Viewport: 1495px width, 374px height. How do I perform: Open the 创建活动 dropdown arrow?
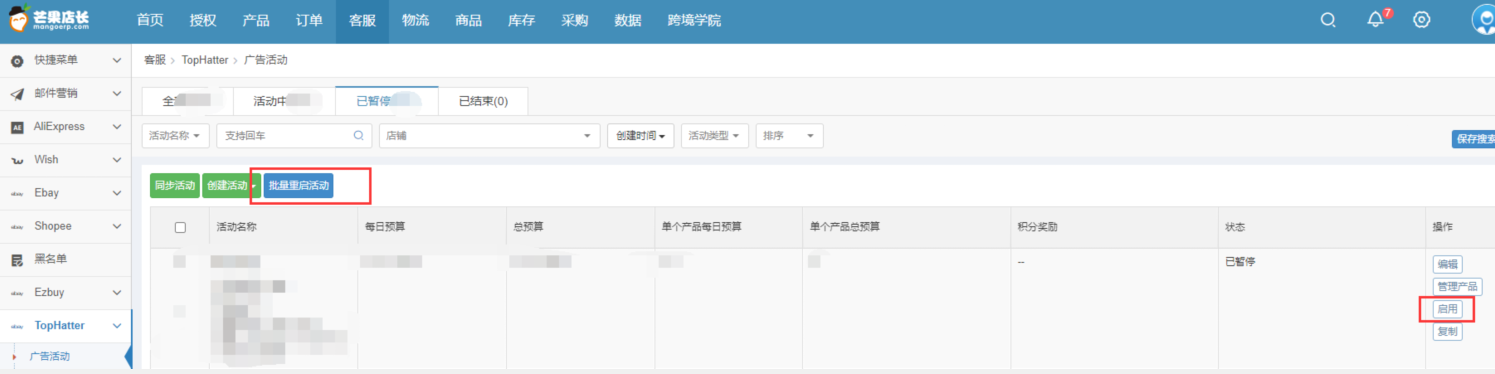point(255,186)
